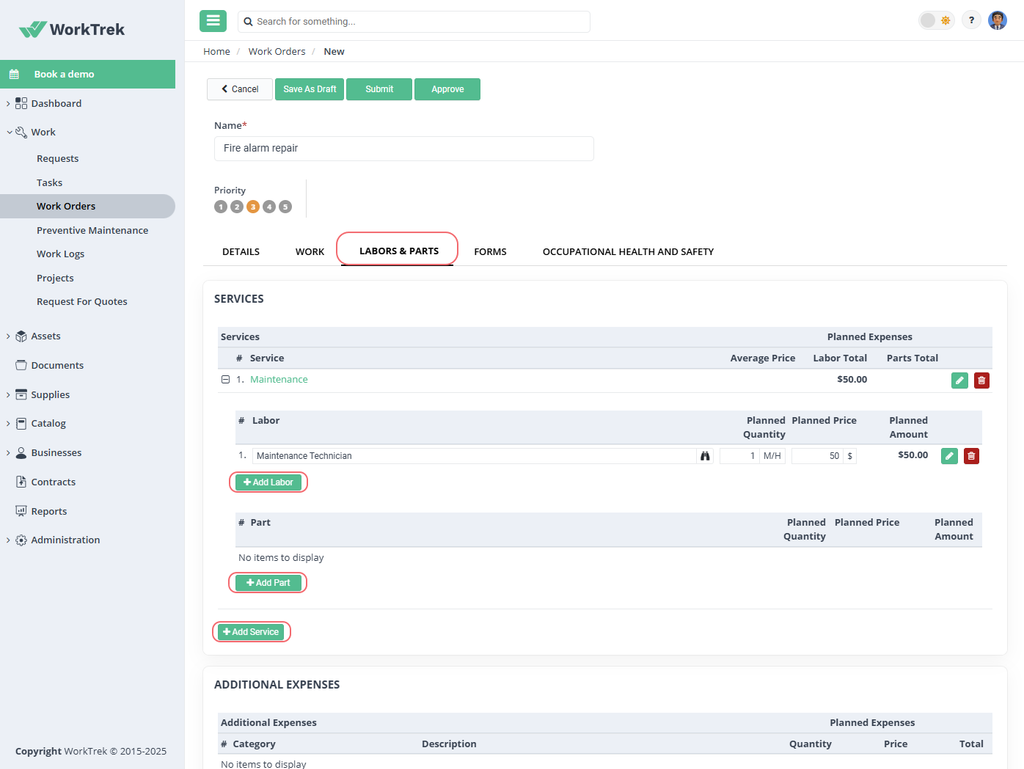Go to Home breadcrumb link

point(216,52)
